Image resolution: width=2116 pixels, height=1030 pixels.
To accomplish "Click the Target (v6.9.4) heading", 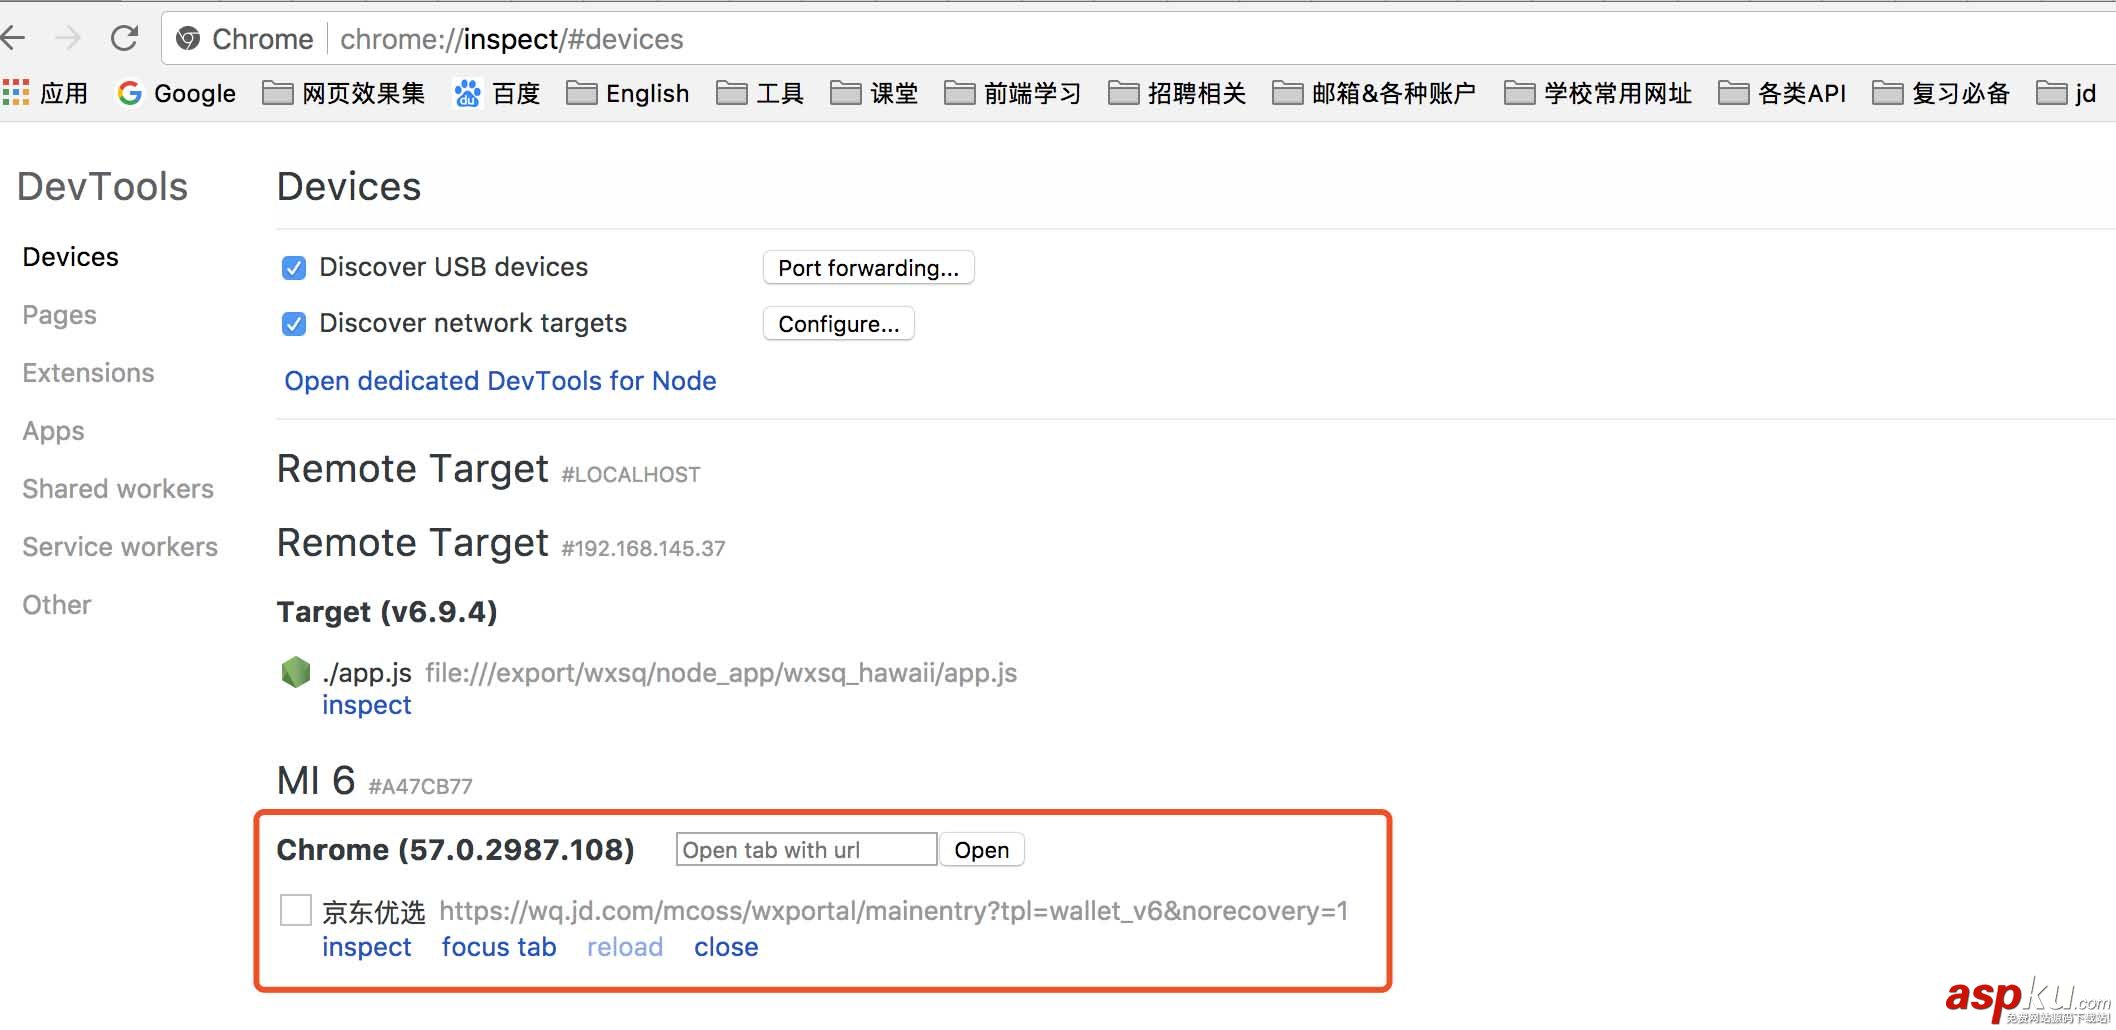I will click(387, 612).
